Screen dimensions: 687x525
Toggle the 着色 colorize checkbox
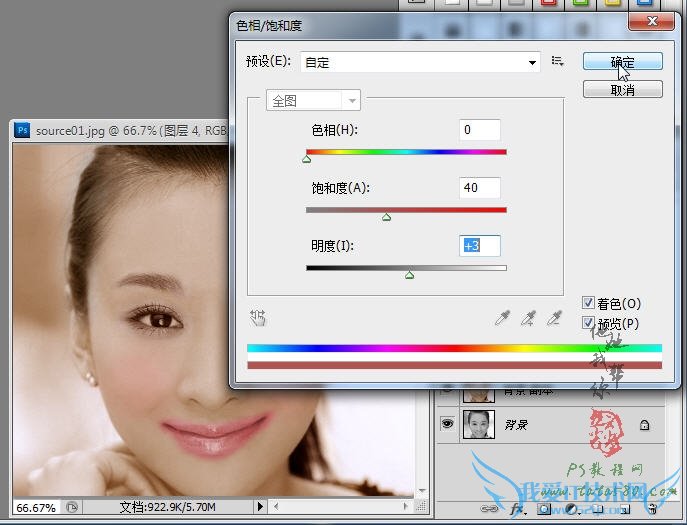pyautogui.click(x=589, y=303)
